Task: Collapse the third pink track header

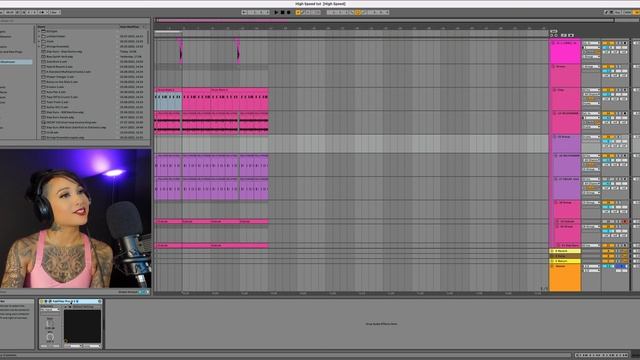Action: pos(555,90)
